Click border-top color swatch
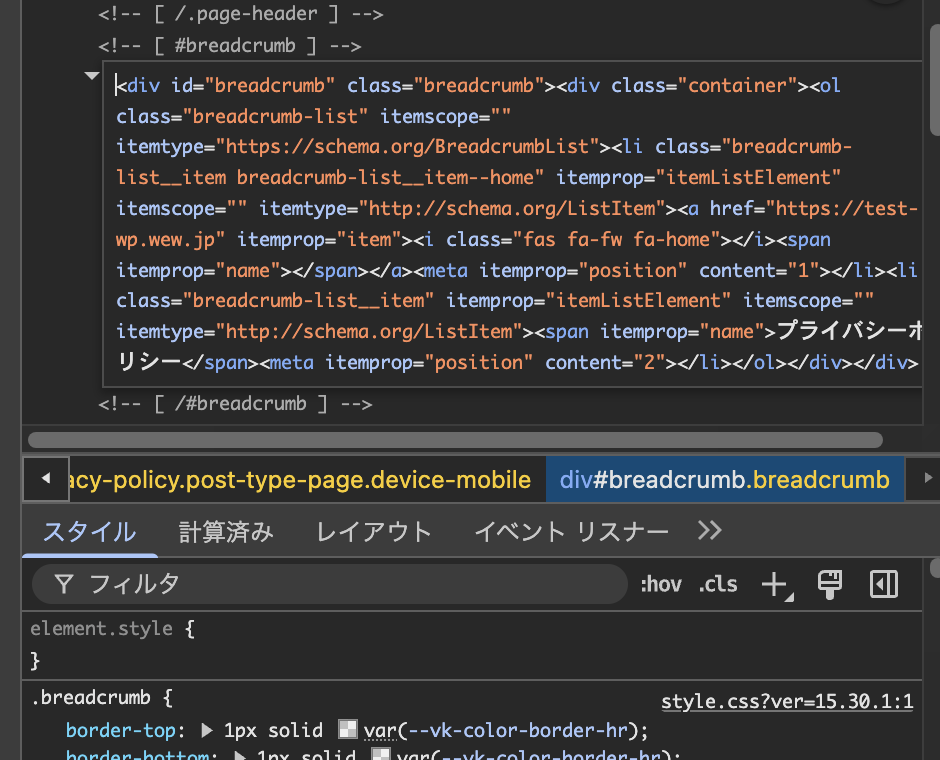The image size is (940, 760). pyautogui.click(x=348, y=730)
